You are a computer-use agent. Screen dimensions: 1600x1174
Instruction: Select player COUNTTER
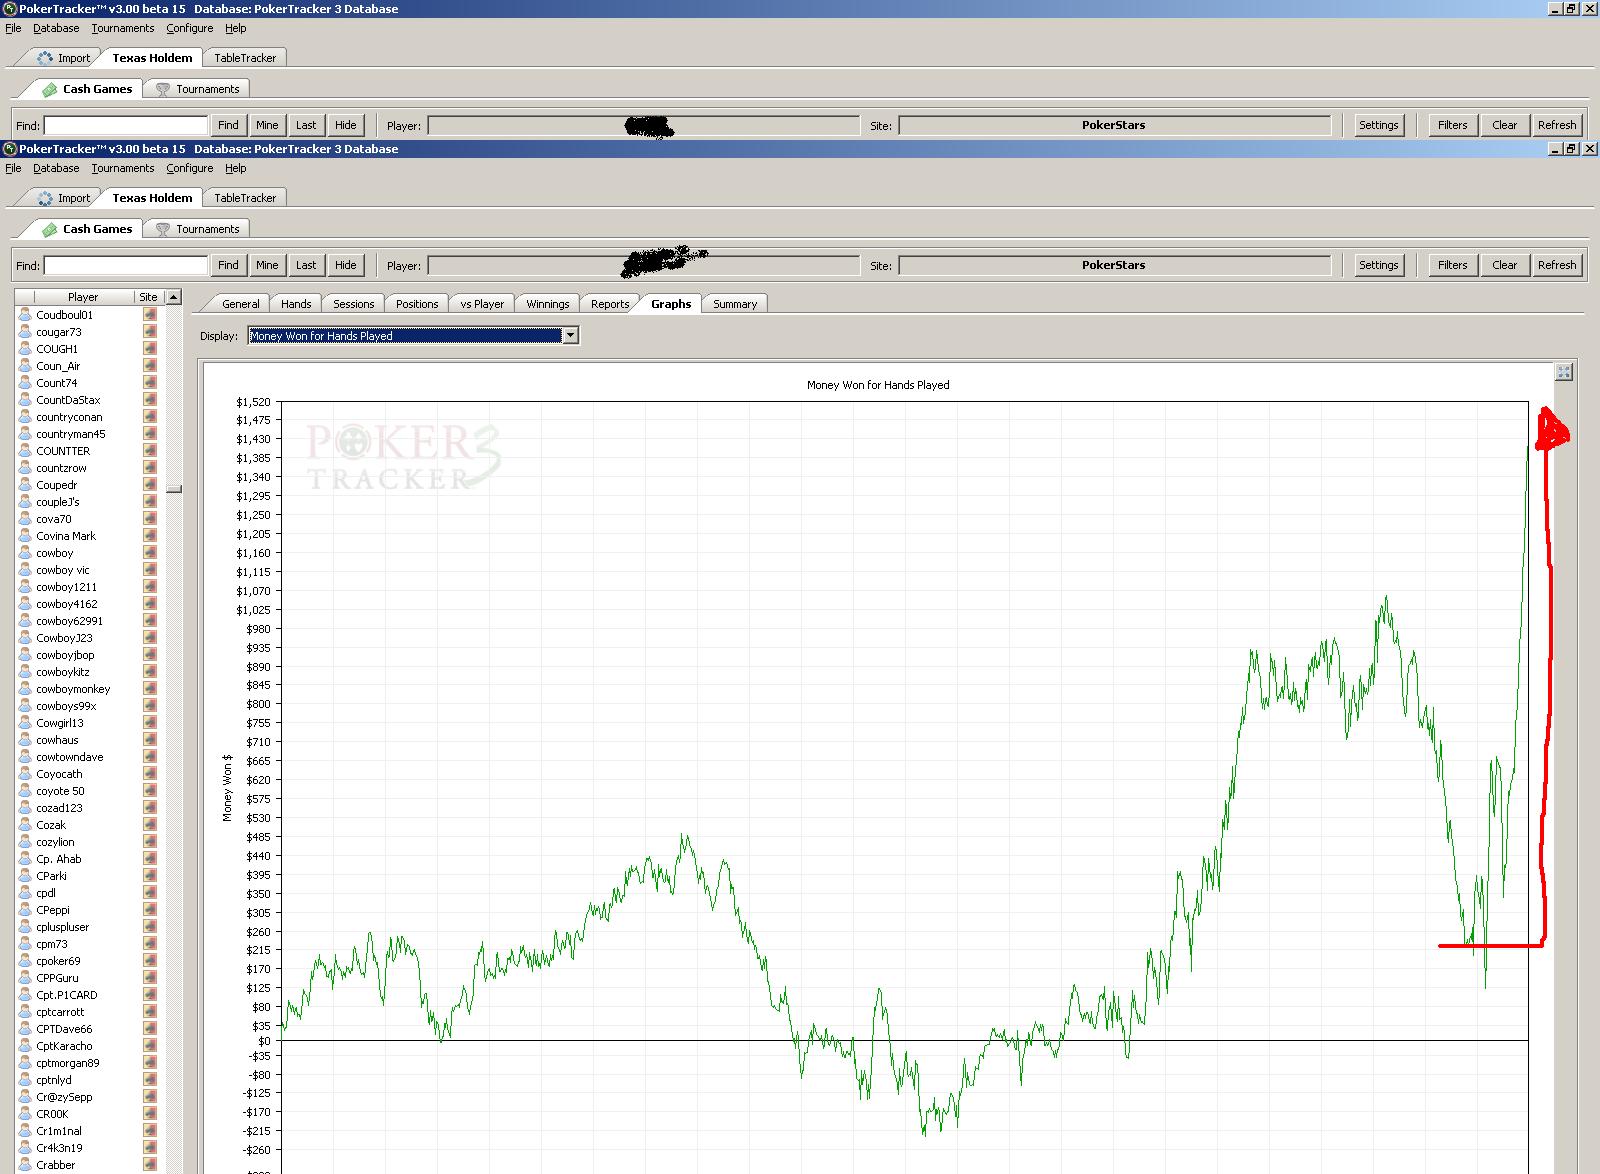[x=63, y=451]
